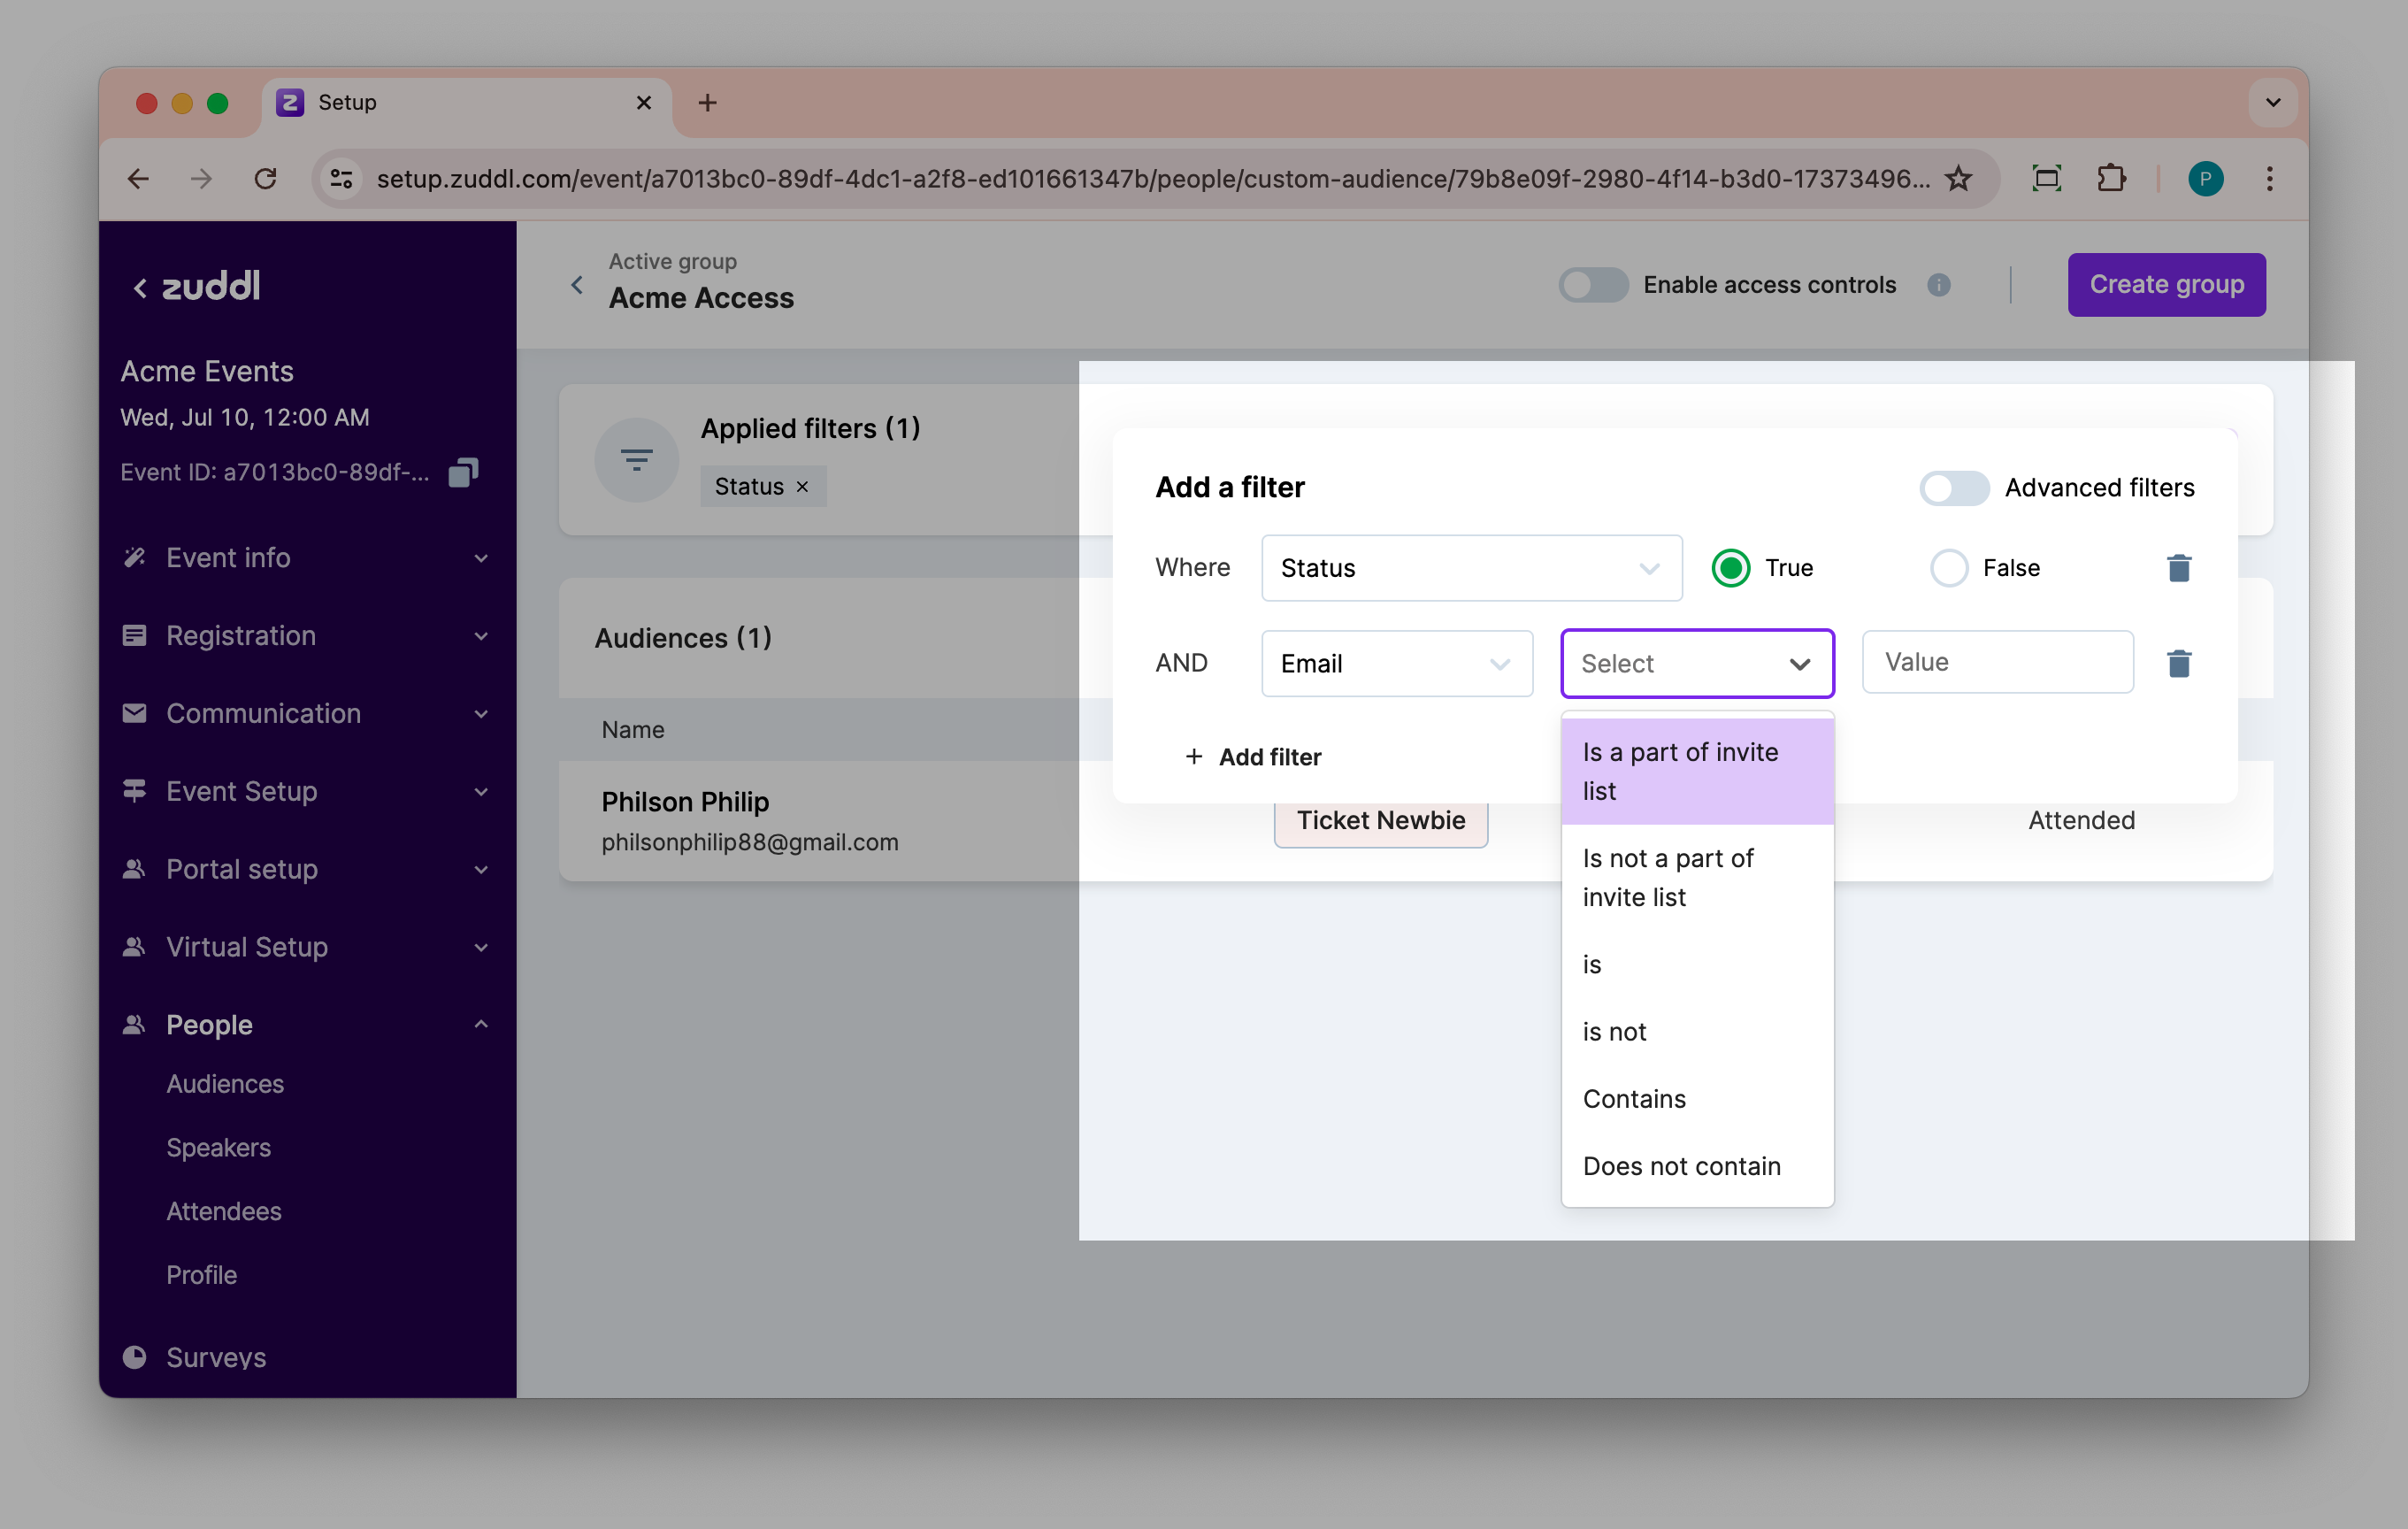Pick the 'Does not contain' option

pyautogui.click(x=1681, y=1166)
